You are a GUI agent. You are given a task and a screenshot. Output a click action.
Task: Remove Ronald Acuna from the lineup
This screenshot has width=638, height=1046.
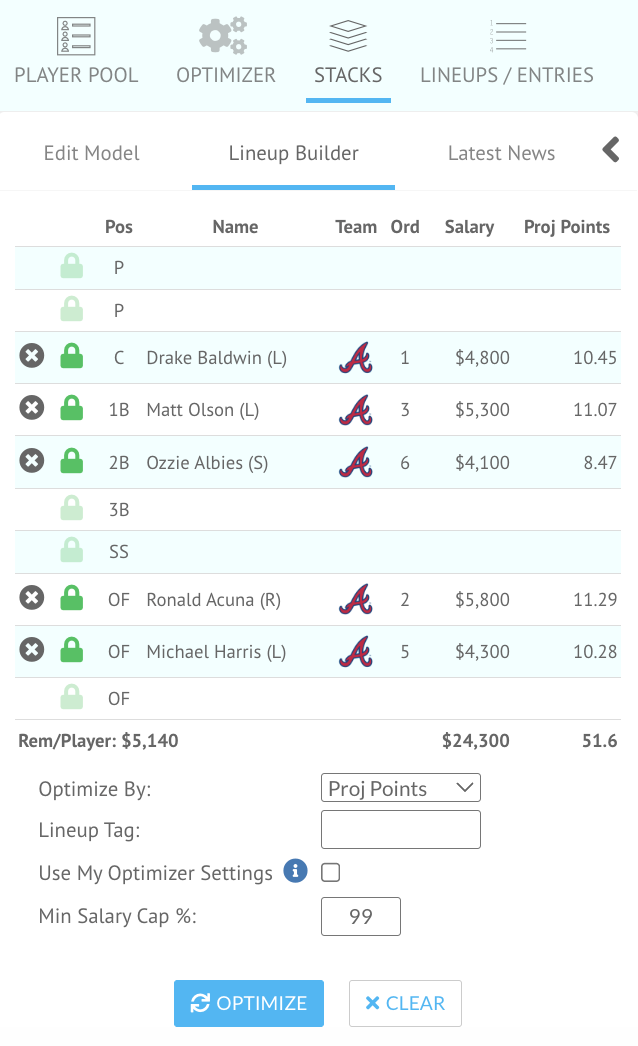pos(31,598)
